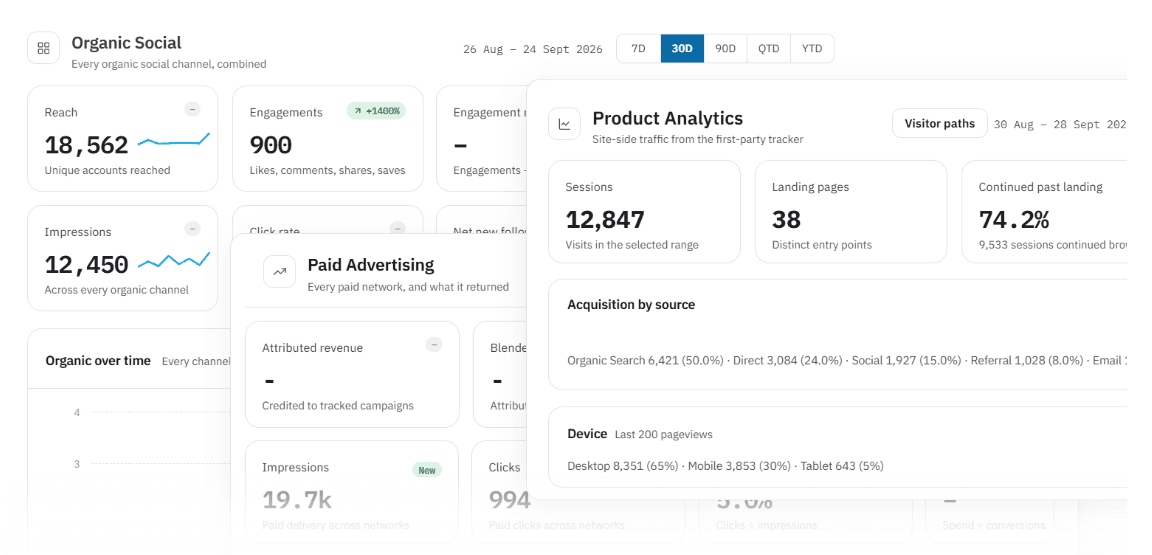Switch to the QTD range
Screen dimensions: 1152x555
click(768, 49)
